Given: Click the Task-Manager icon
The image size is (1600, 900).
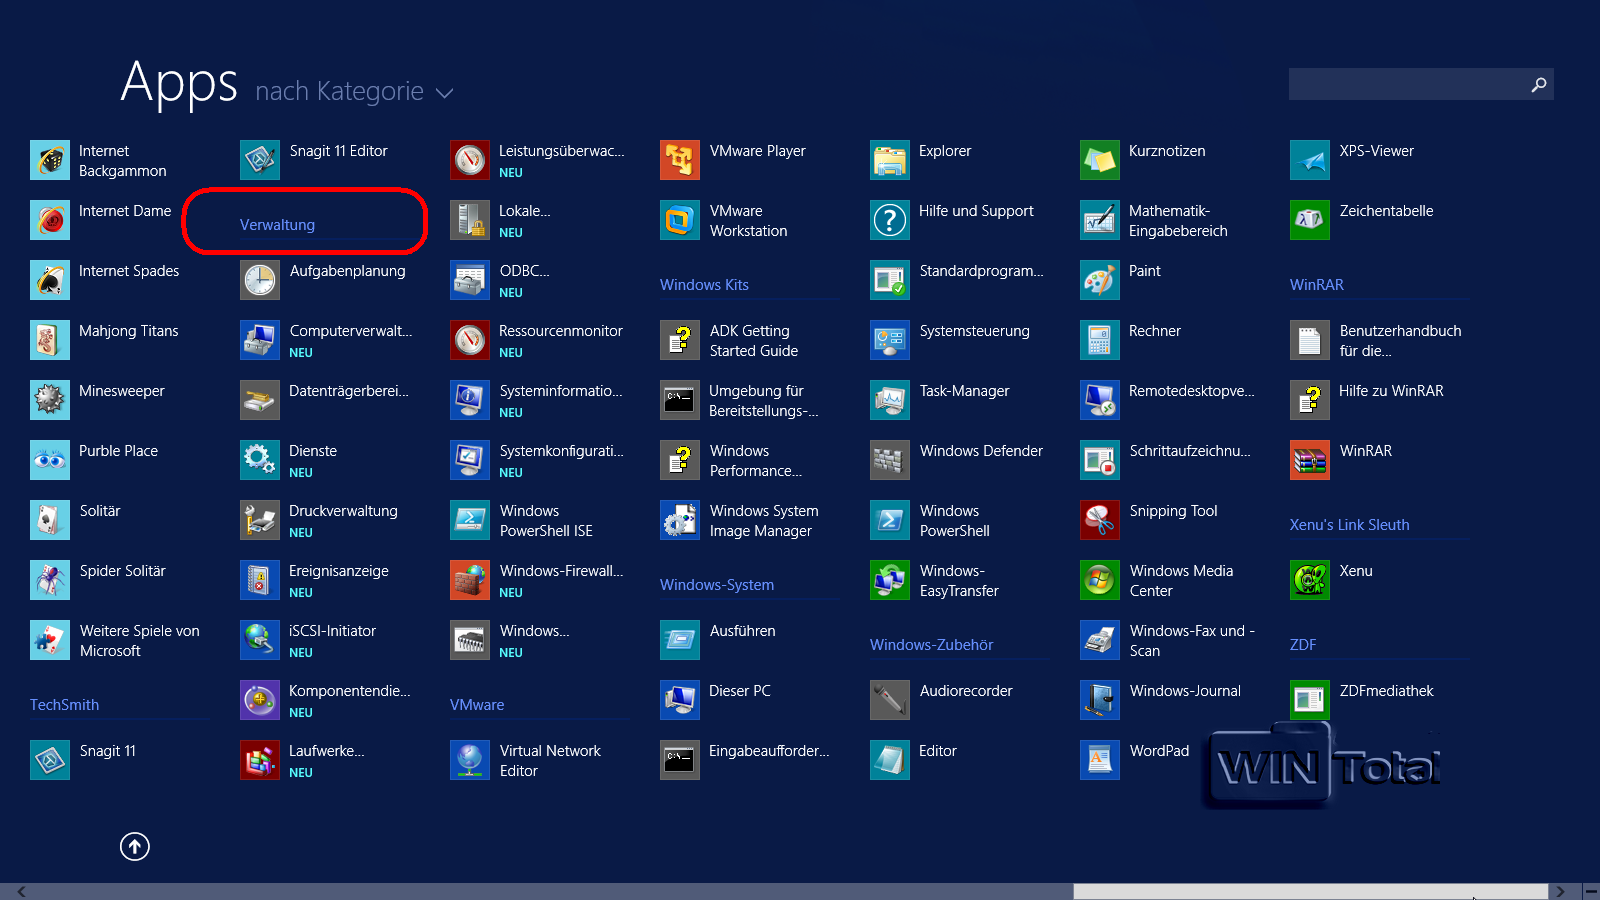Looking at the screenshot, I should point(889,400).
